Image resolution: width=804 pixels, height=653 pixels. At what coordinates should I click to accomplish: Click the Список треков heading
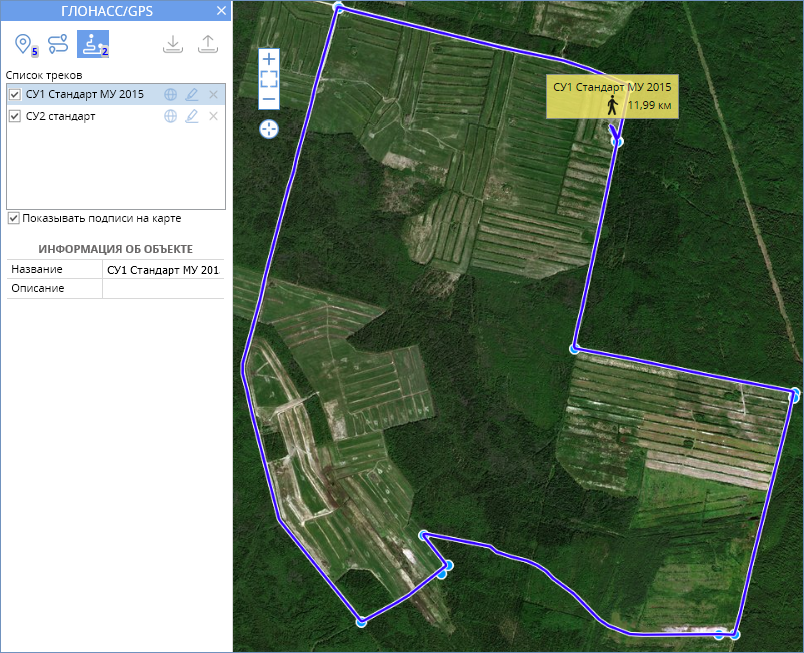(x=44, y=75)
